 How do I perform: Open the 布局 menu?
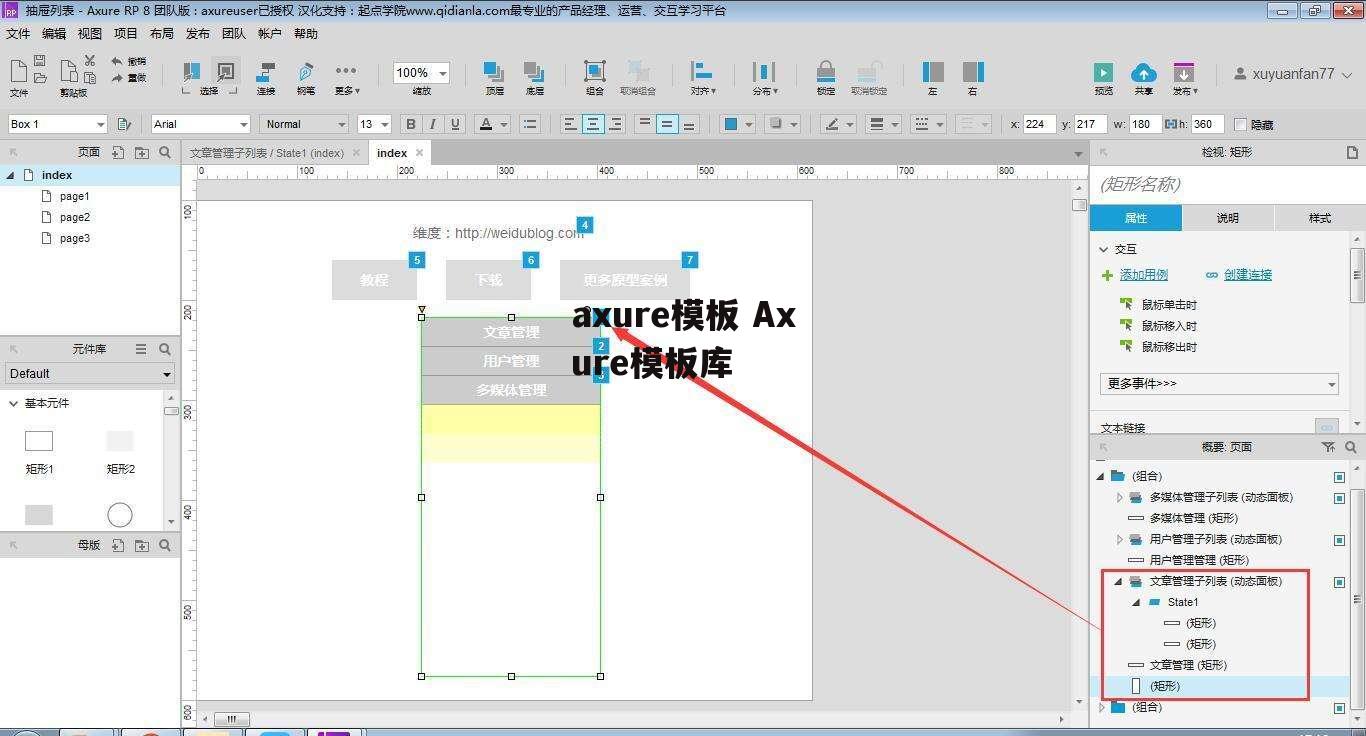[x=162, y=33]
